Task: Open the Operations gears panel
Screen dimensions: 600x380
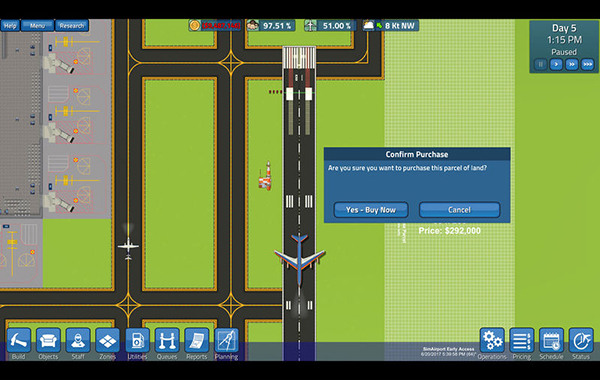Action: point(492,340)
